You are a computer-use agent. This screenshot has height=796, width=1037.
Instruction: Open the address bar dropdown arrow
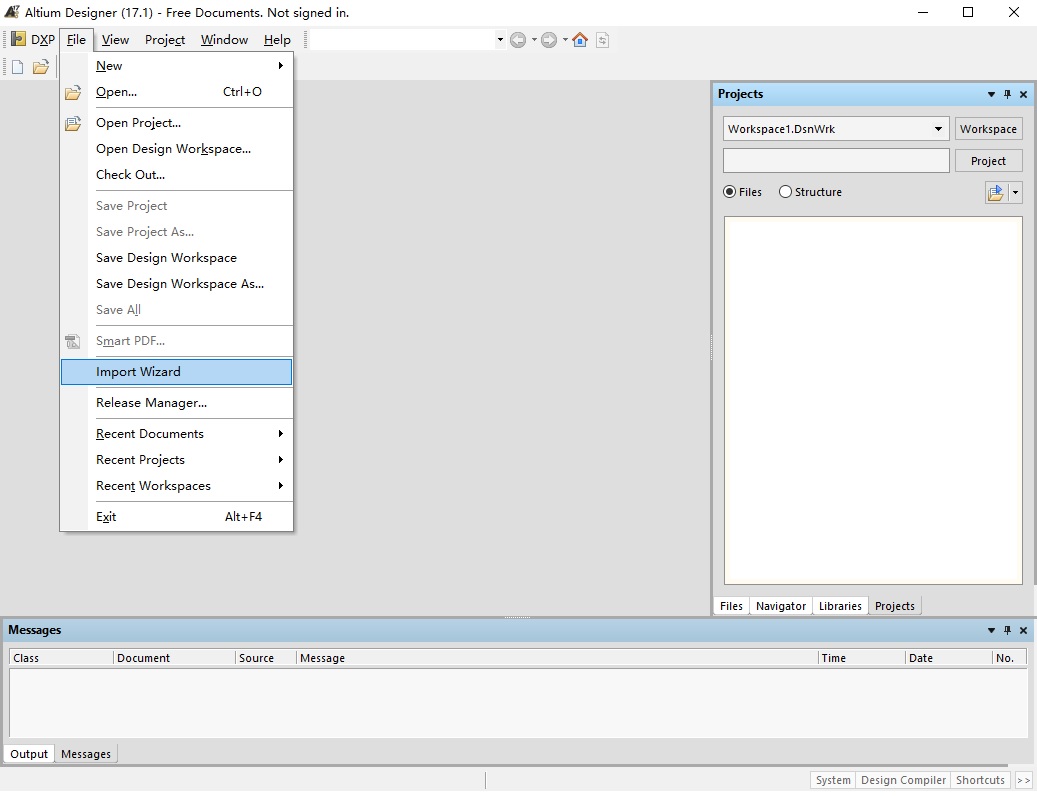click(500, 40)
